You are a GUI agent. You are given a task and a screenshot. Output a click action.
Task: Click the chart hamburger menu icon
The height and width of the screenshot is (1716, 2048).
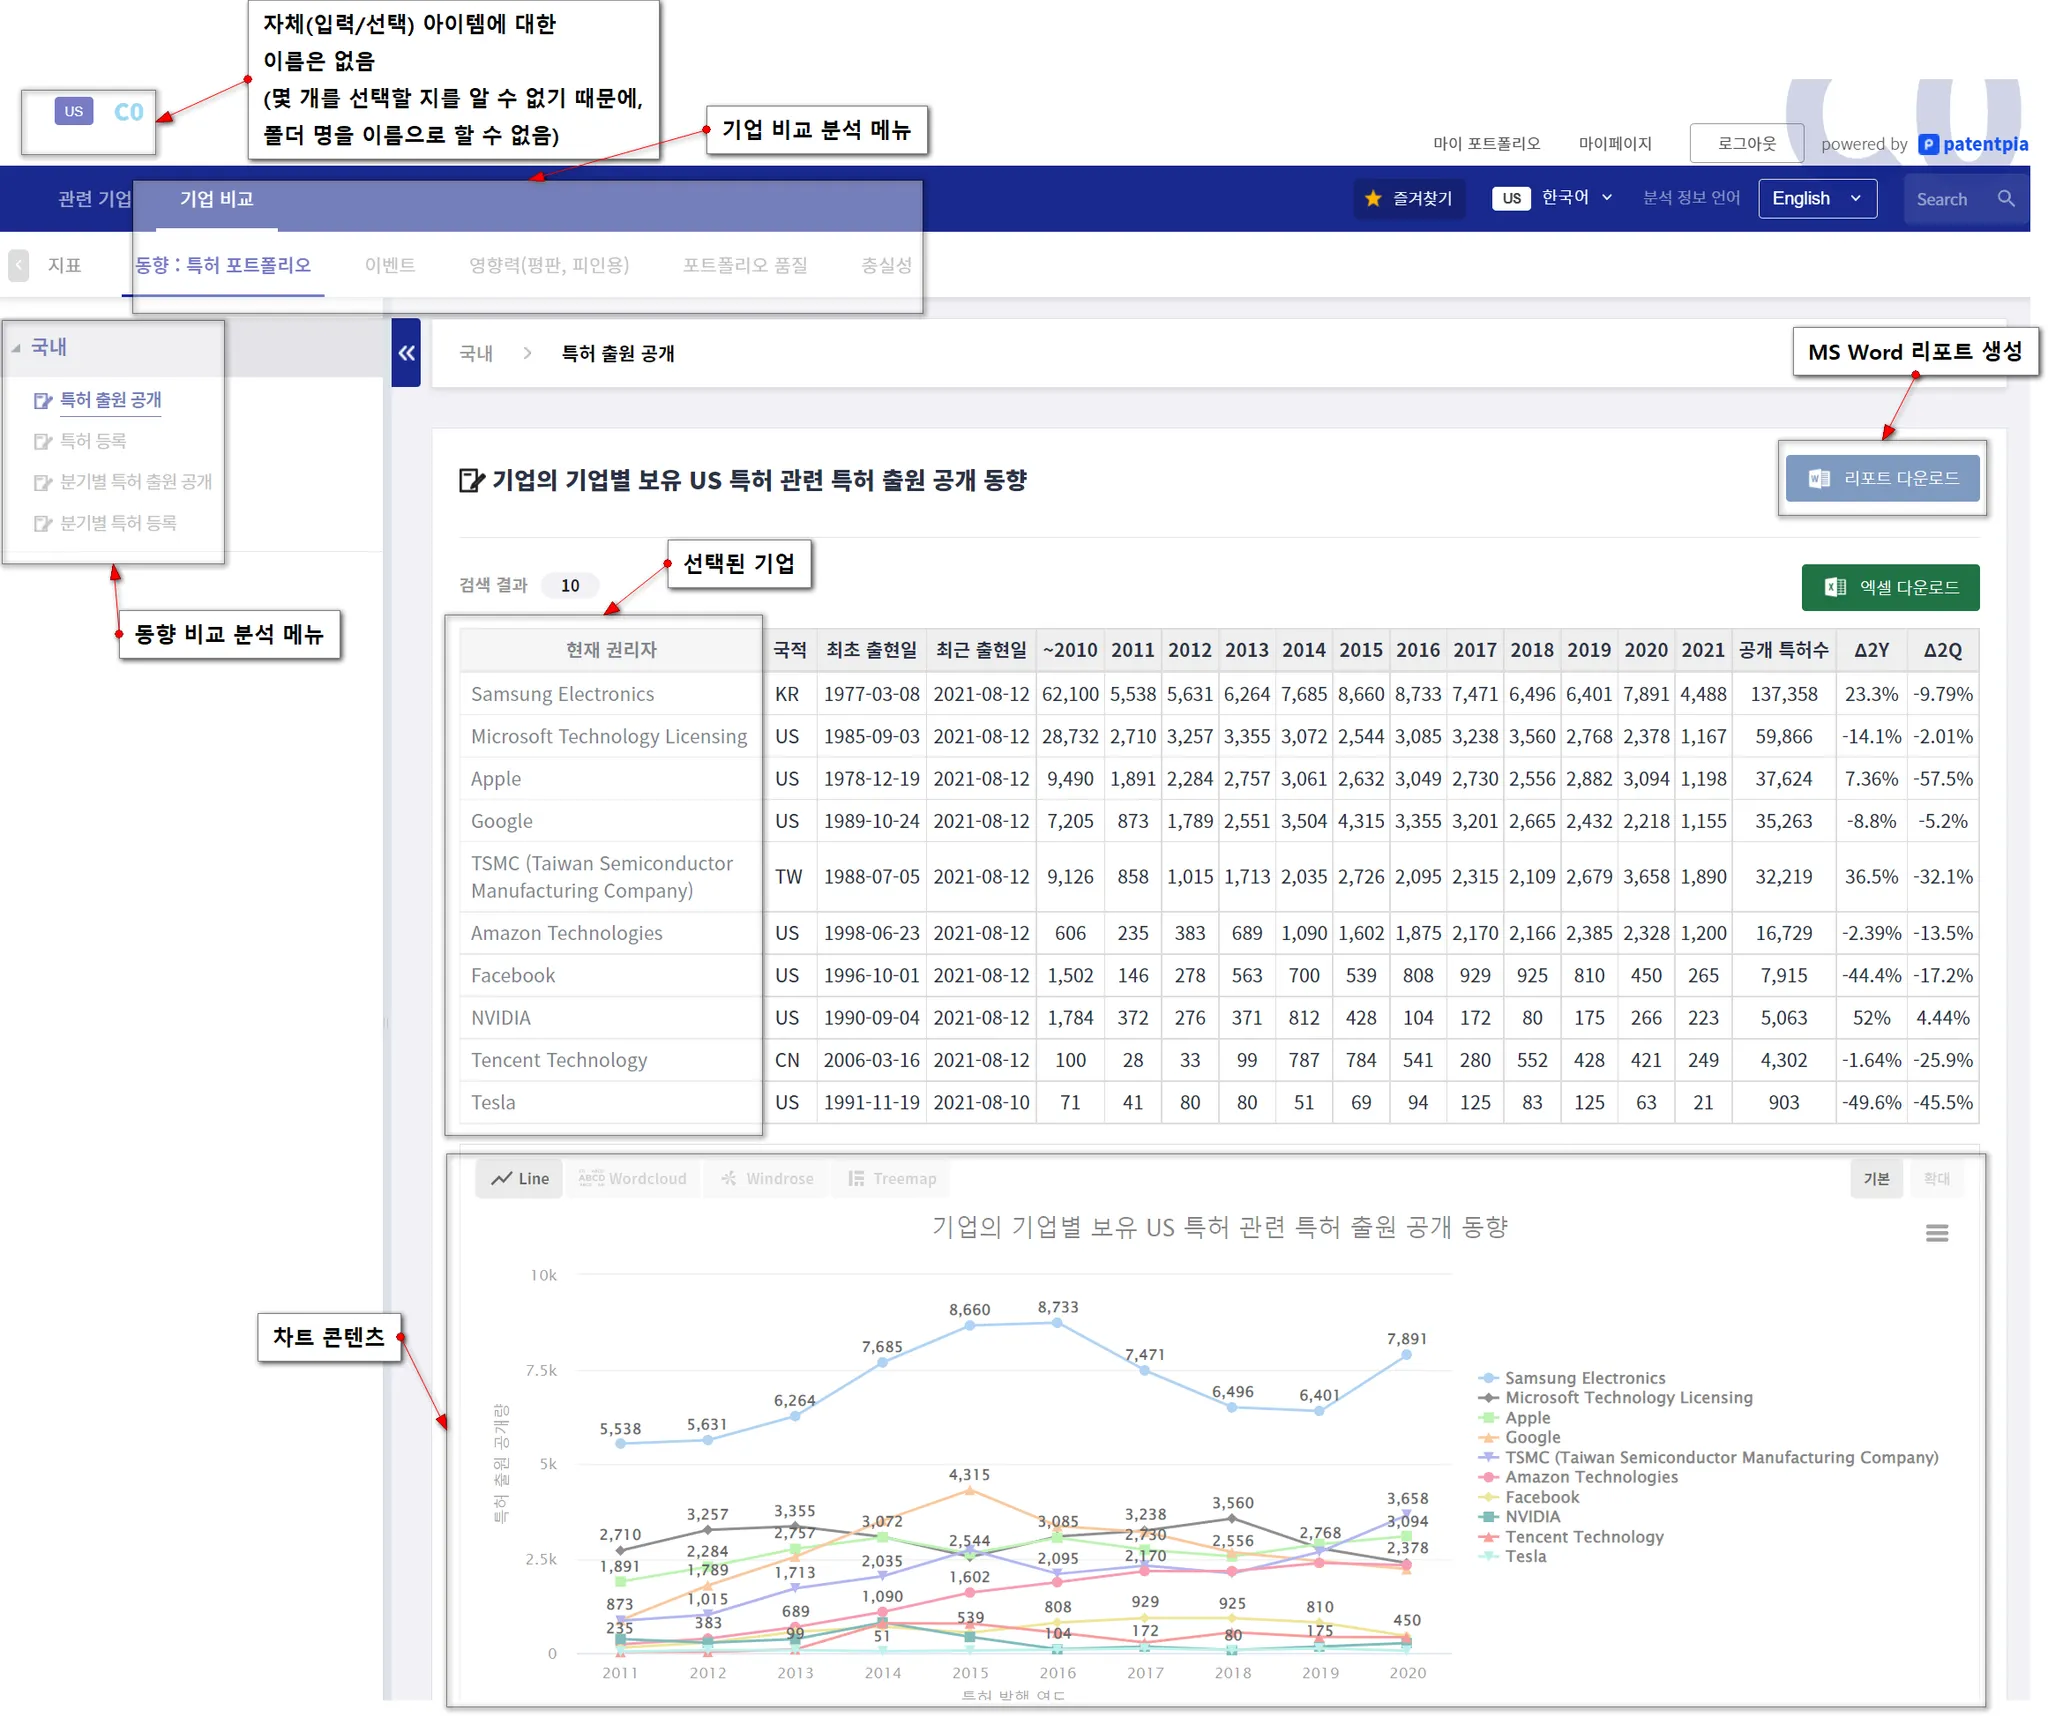[1936, 1233]
